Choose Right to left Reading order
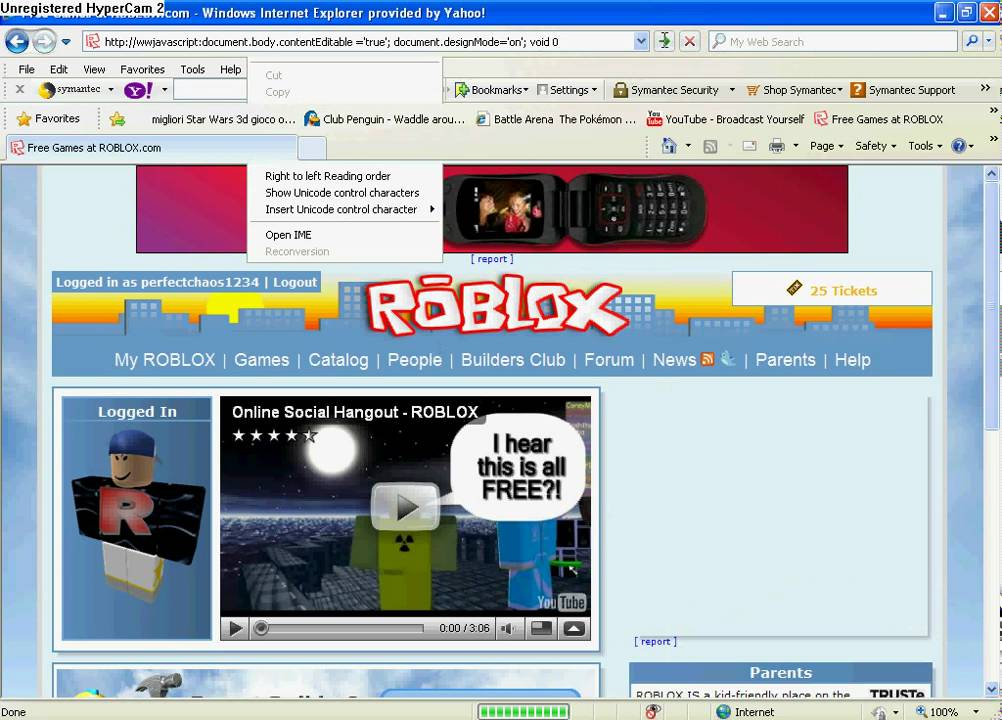 pyautogui.click(x=344, y=176)
